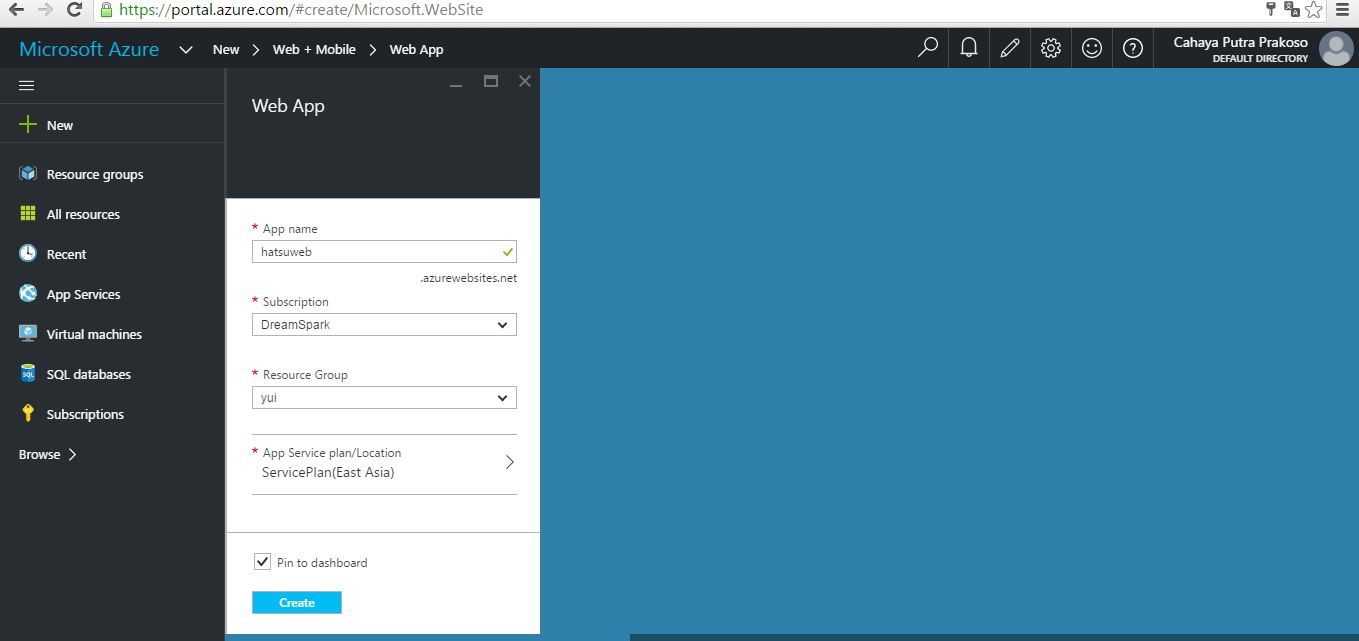Click the Web App breadcrumb
1359x641 pixels.
(416, 49)
